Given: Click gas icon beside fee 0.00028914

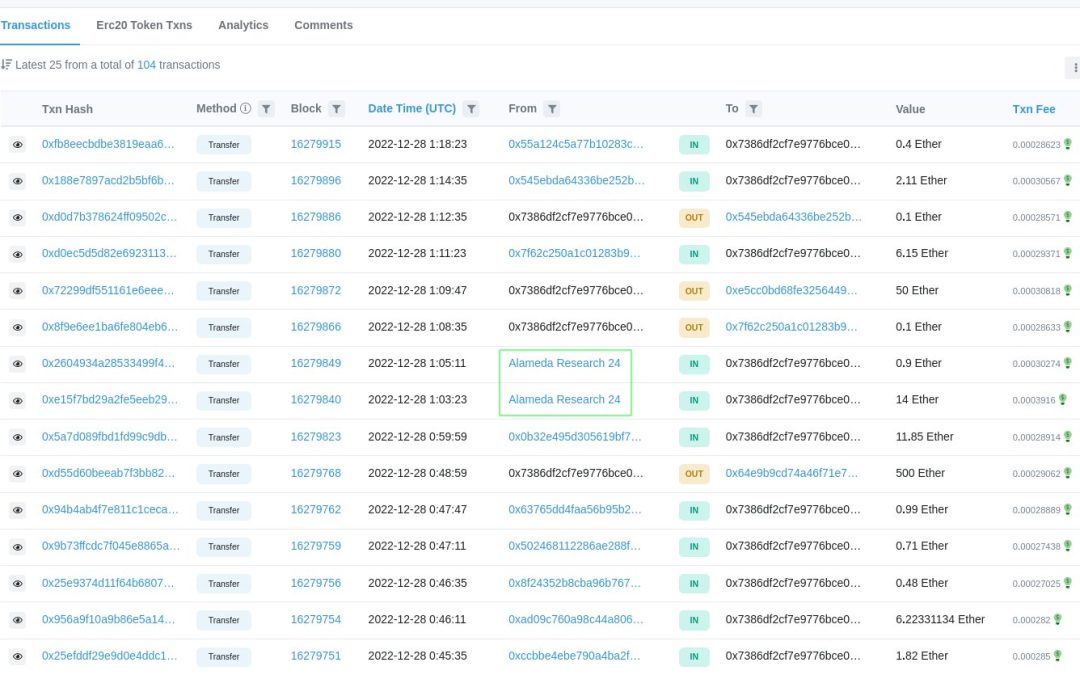Looking at the screenshot, I should pyautogui.click(x=1068, y=437).
